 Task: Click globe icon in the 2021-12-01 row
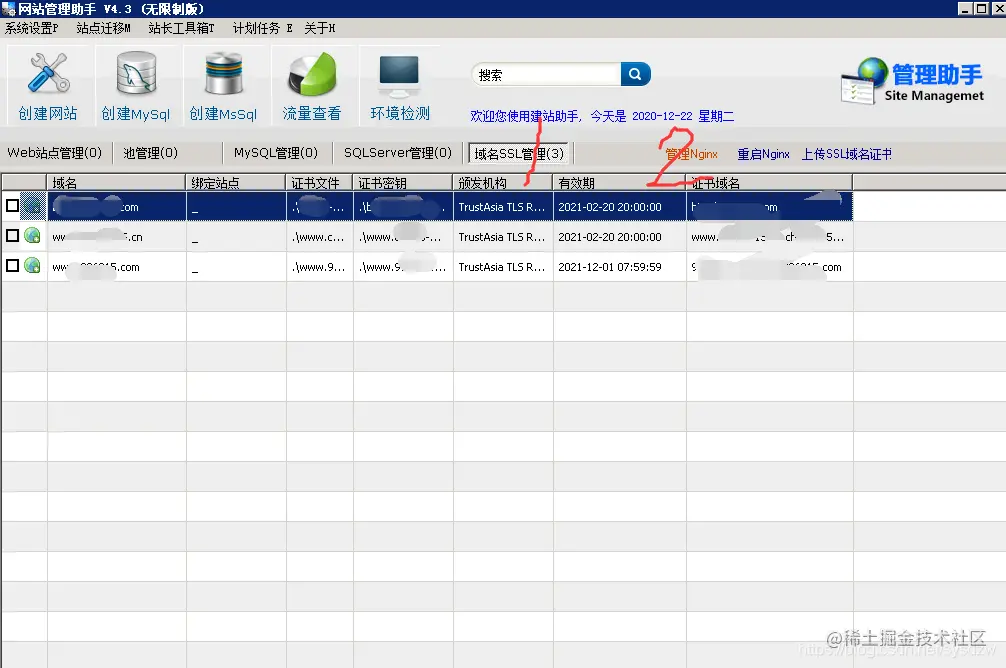coord(32,266)
